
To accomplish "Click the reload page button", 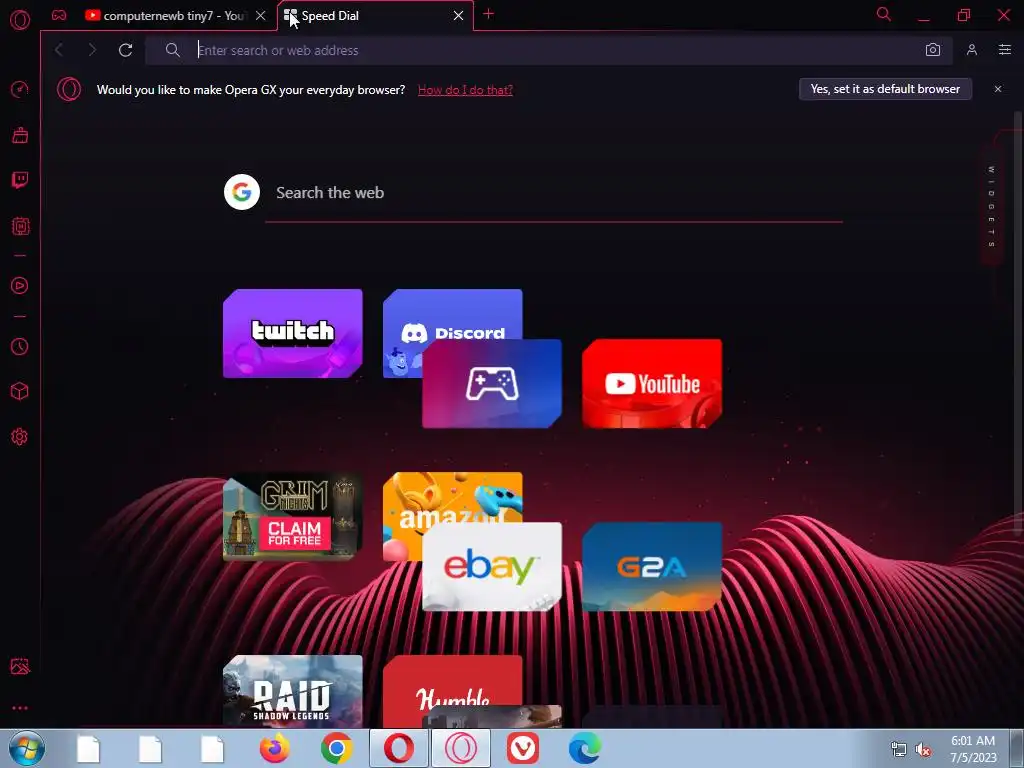I will (125, 50).
